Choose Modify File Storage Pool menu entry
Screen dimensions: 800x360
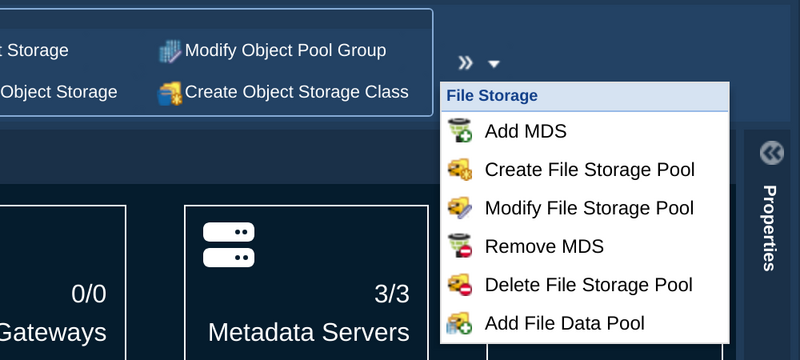point(585,208)
